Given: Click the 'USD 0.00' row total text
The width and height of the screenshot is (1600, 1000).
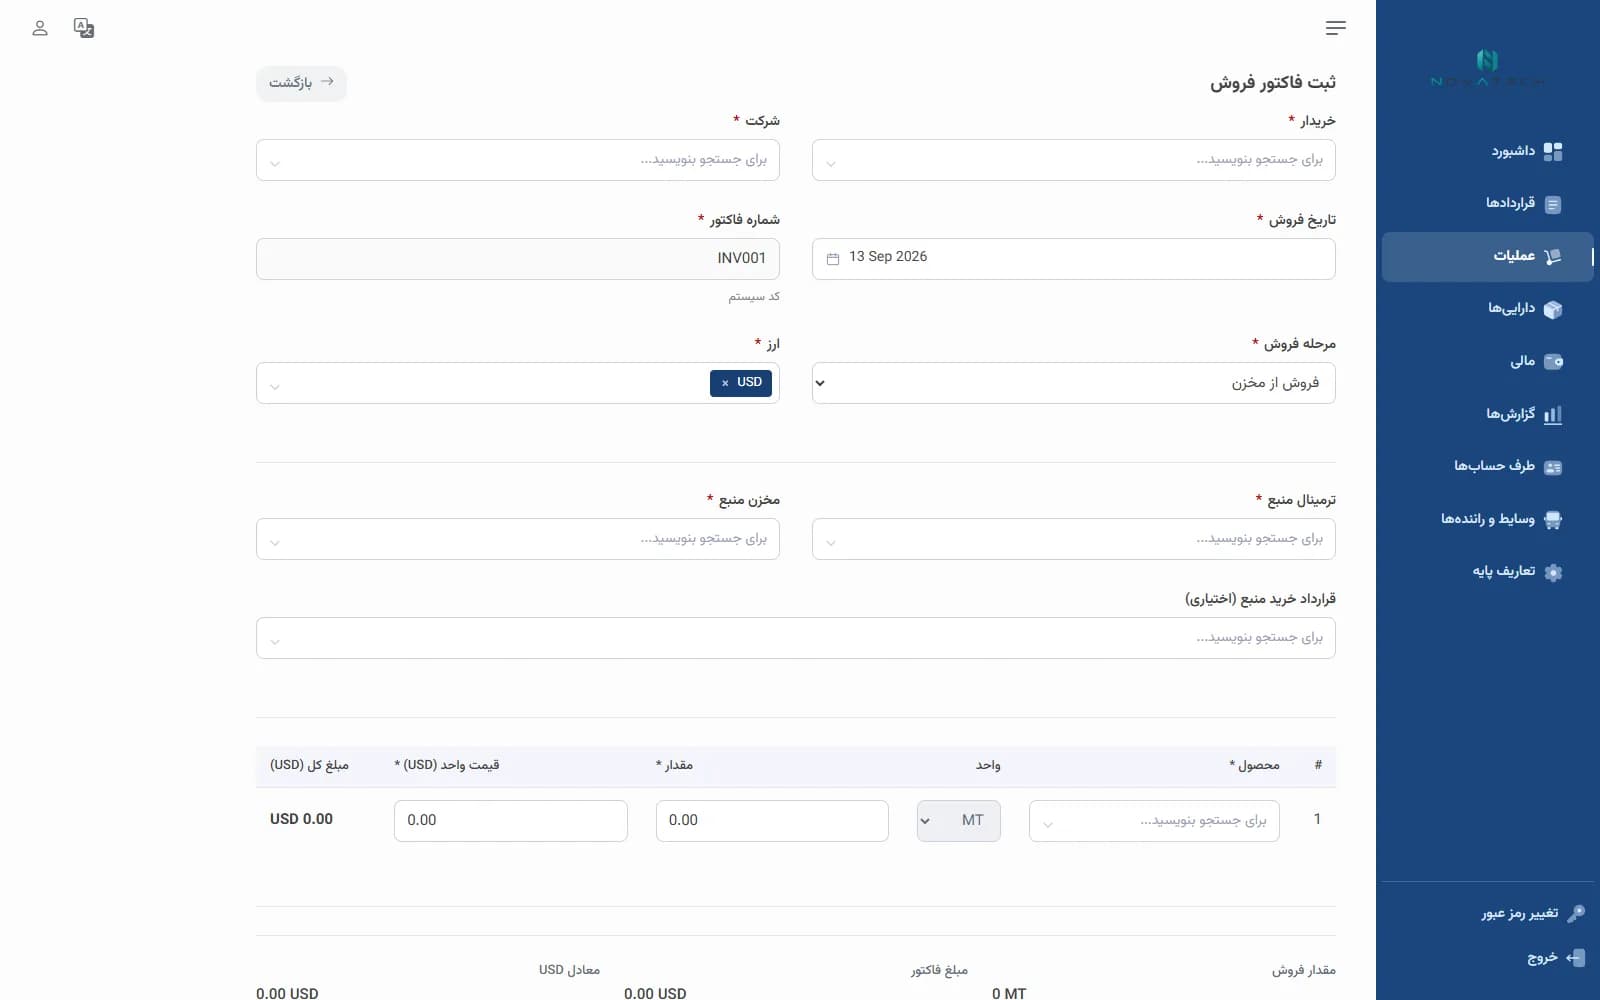Looking at the screenshot, I should (x=301, y=819).
